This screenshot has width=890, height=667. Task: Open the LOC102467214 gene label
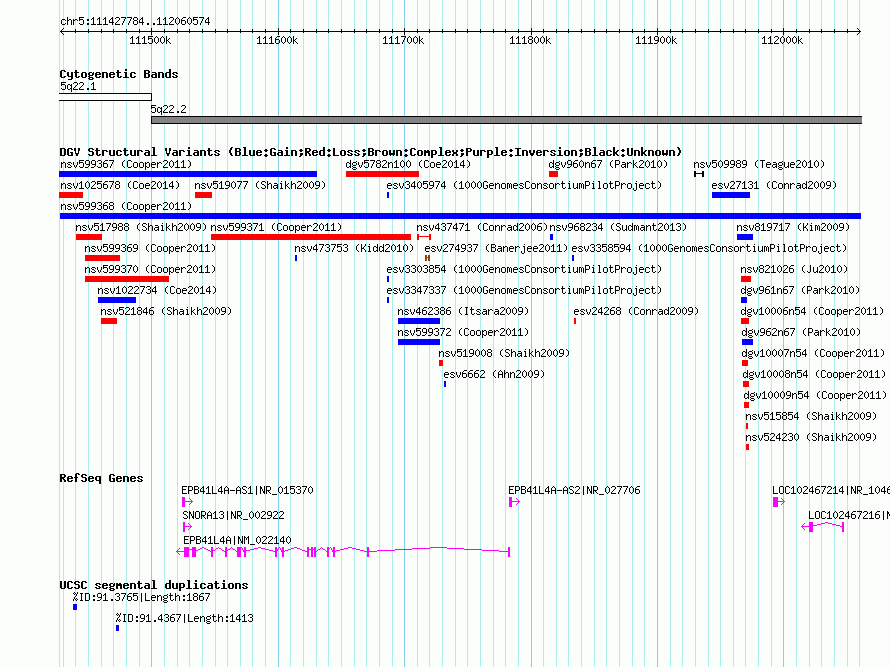click(831, 490)
